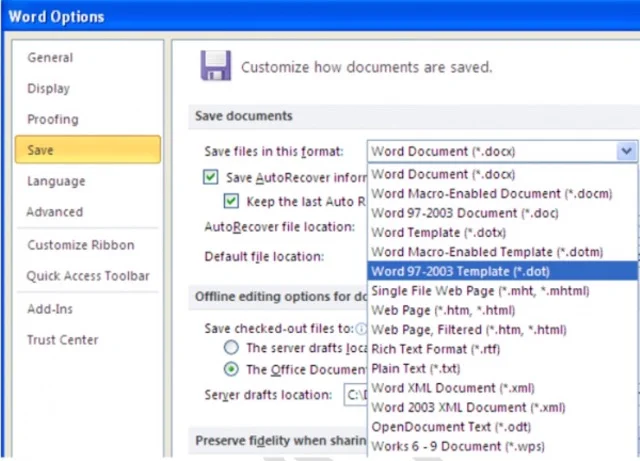This screenshot has width=640, height=461.
Task: Toggle Keep the last AutoRecovered checkbox
Action: [x=231, y=201]
